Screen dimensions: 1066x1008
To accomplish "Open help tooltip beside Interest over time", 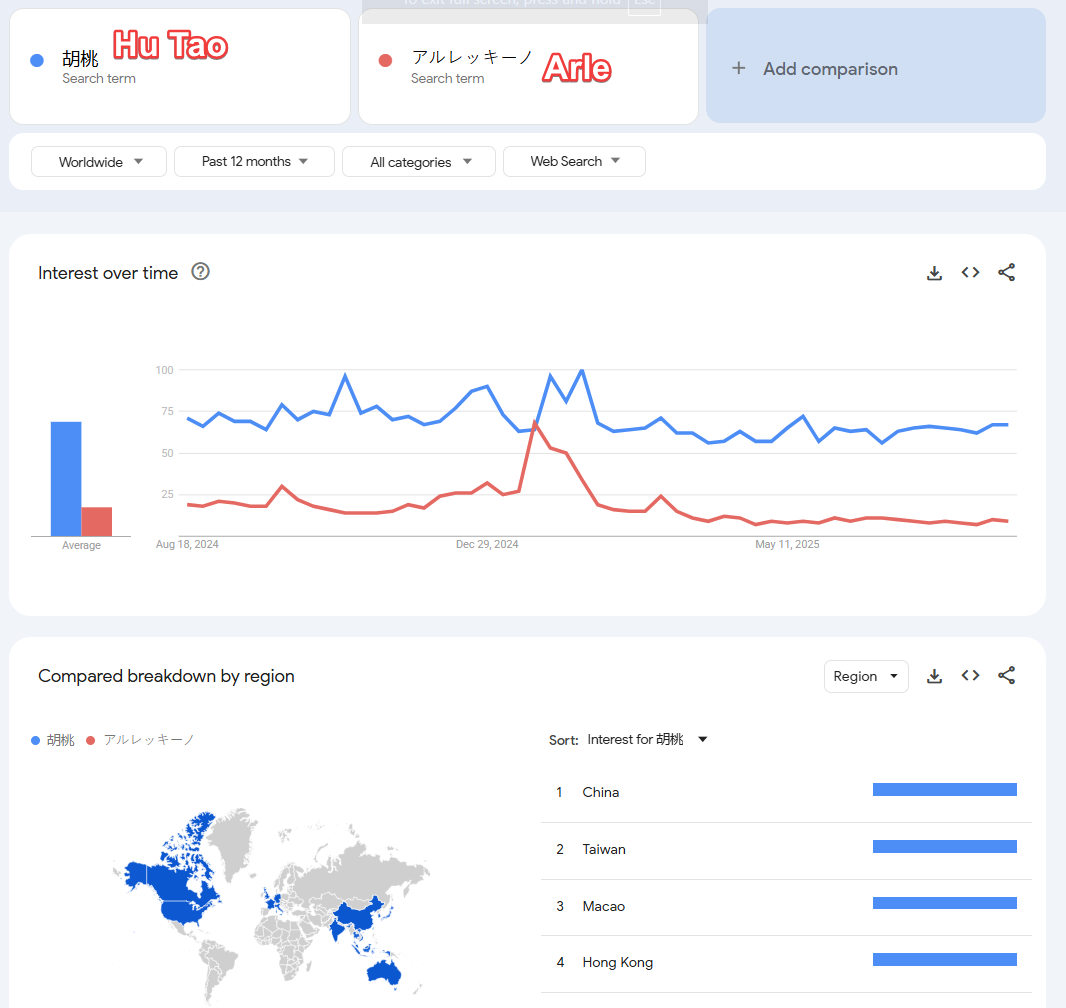I will 200,272.
